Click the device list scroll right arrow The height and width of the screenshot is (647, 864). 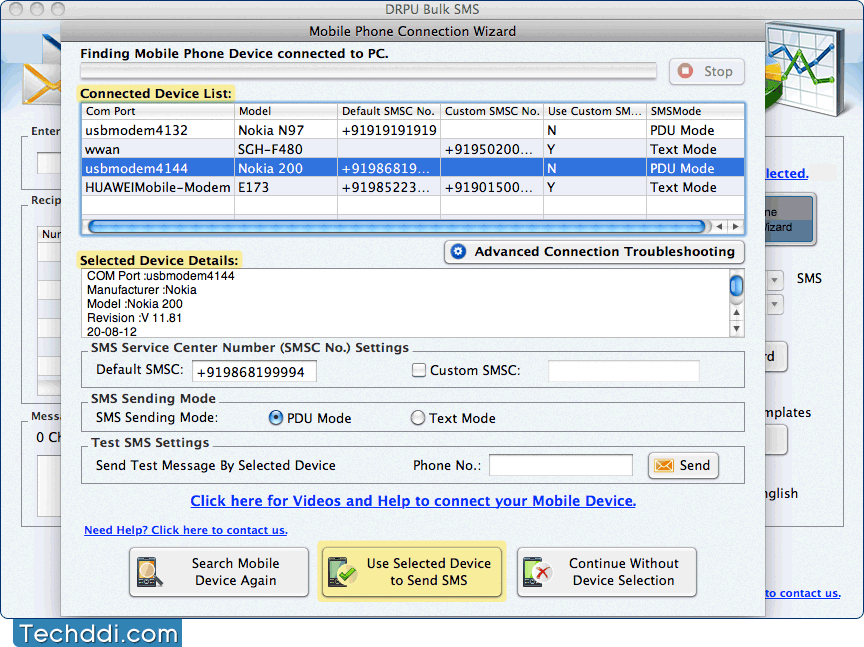point(736,227)
